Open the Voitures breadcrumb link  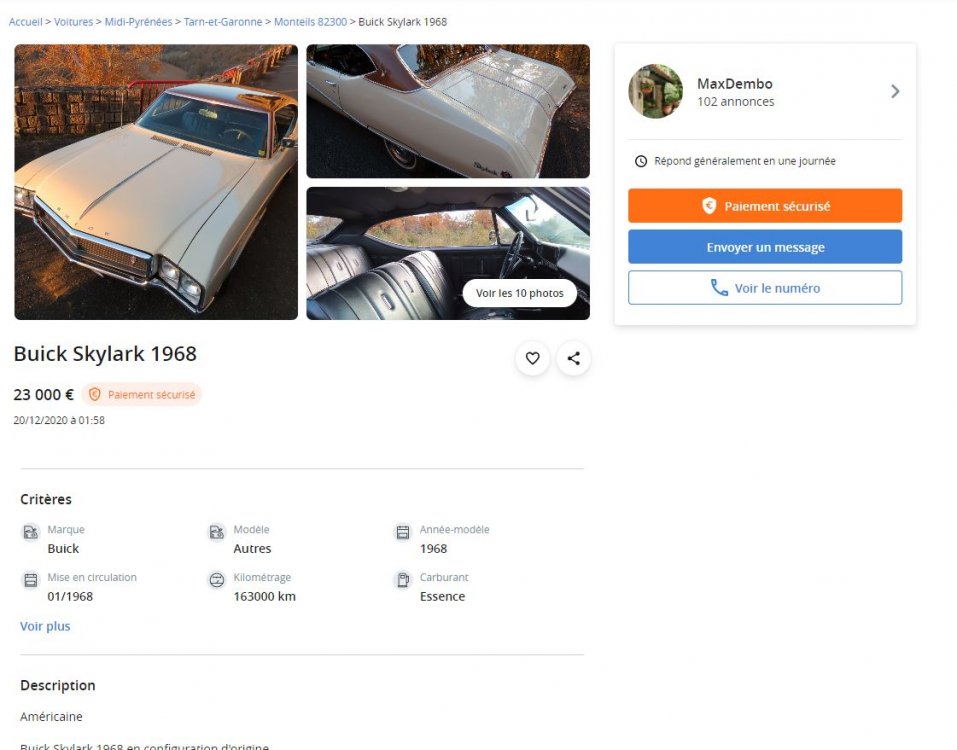tap(73, 22)
